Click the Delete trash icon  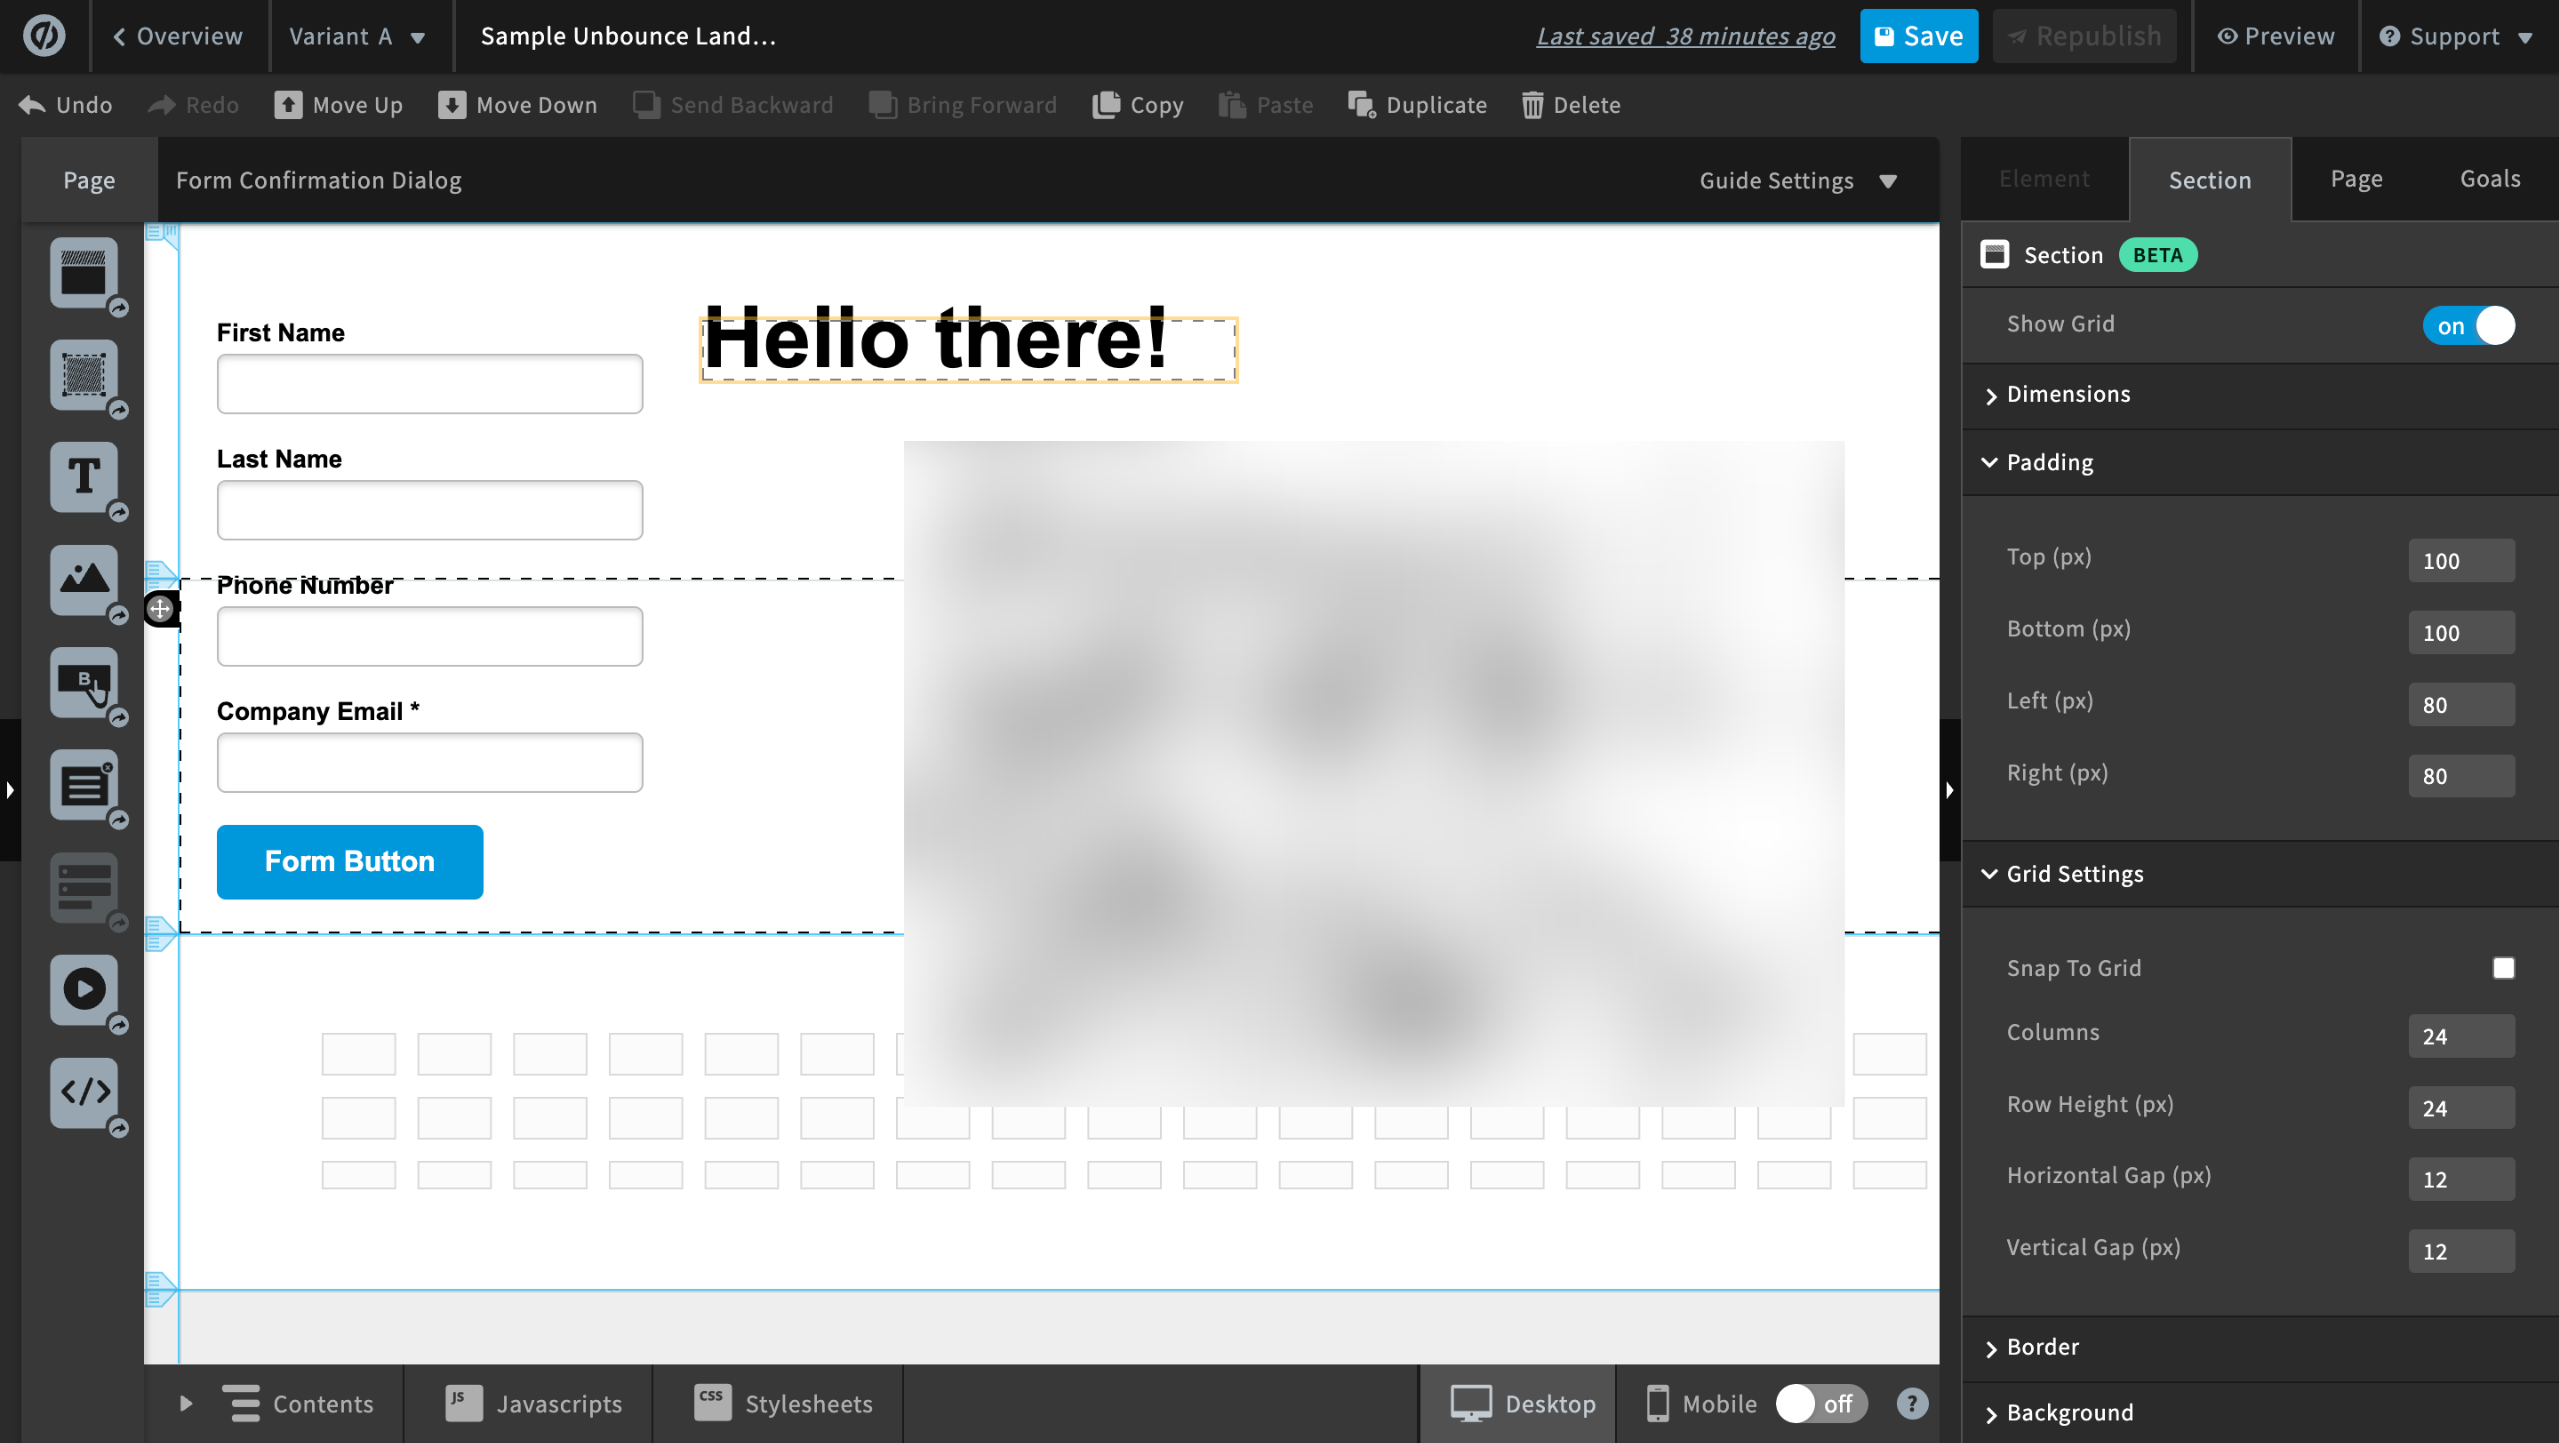[x=1532, y=105]
